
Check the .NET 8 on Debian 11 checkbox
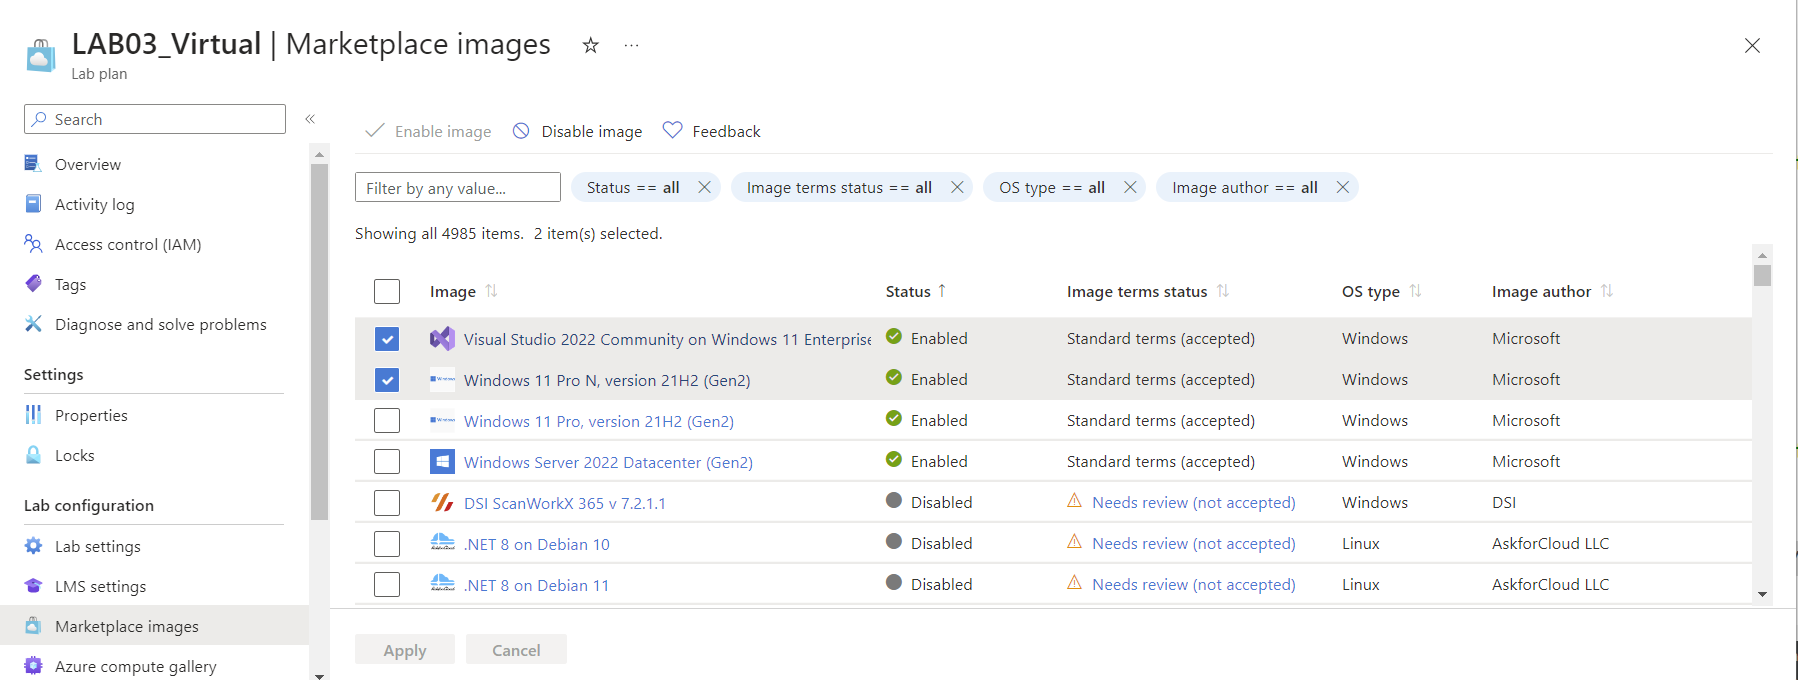(x=387, y=585)
